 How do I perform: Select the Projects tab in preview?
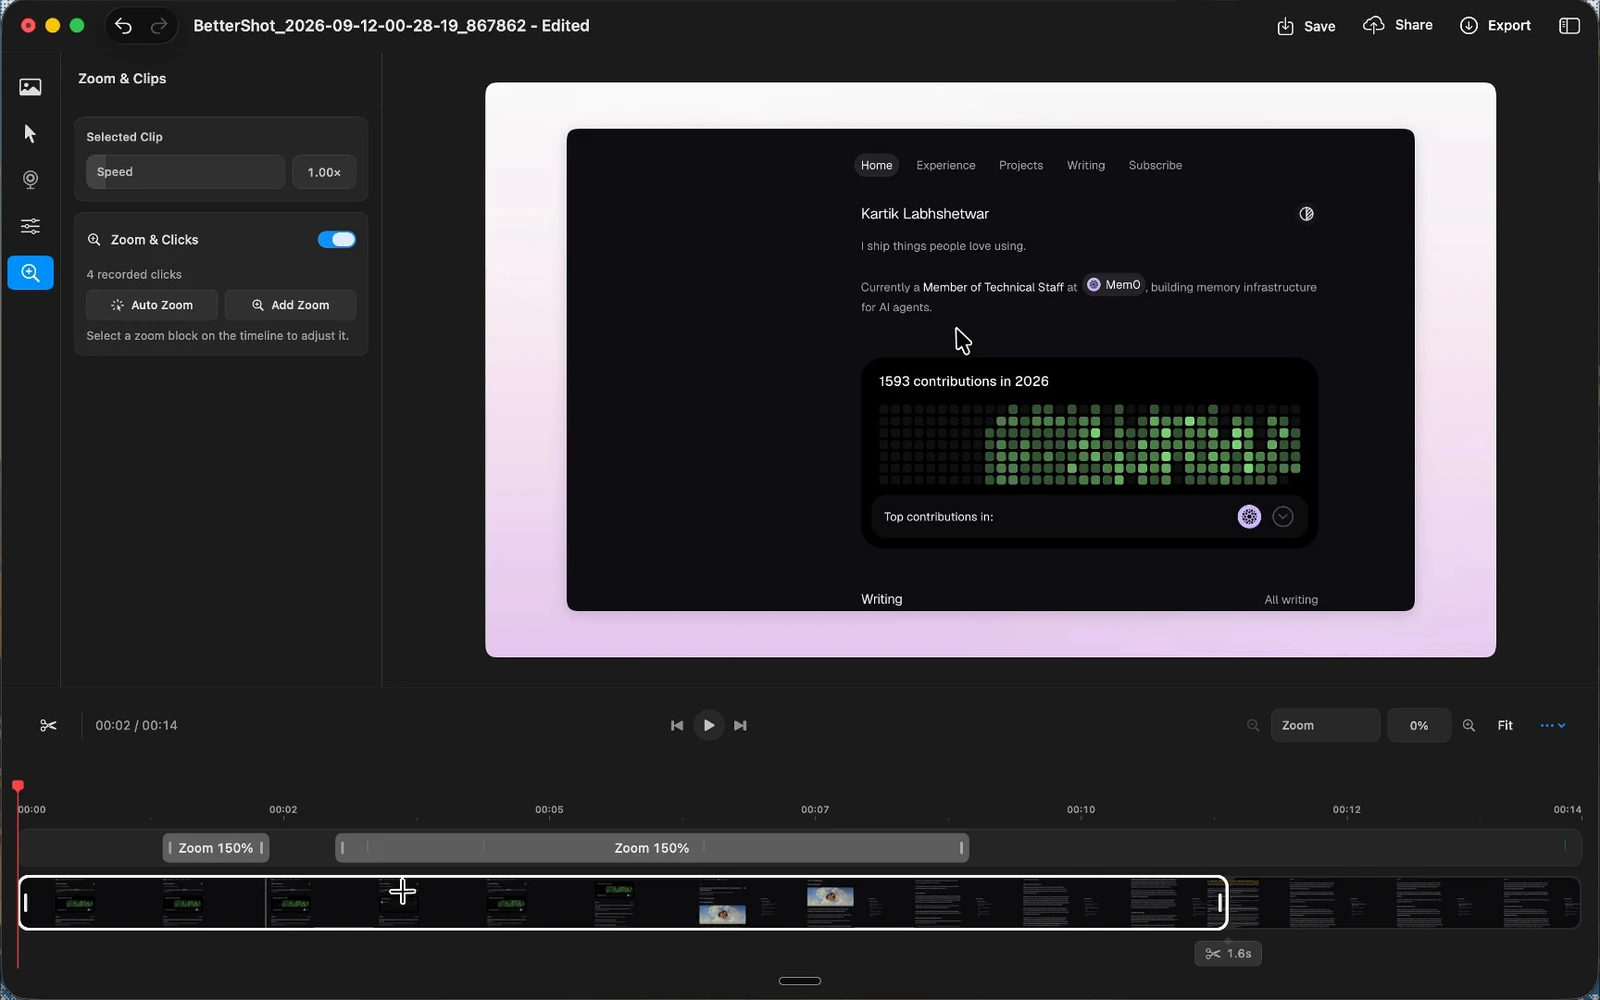point(1021,165)
